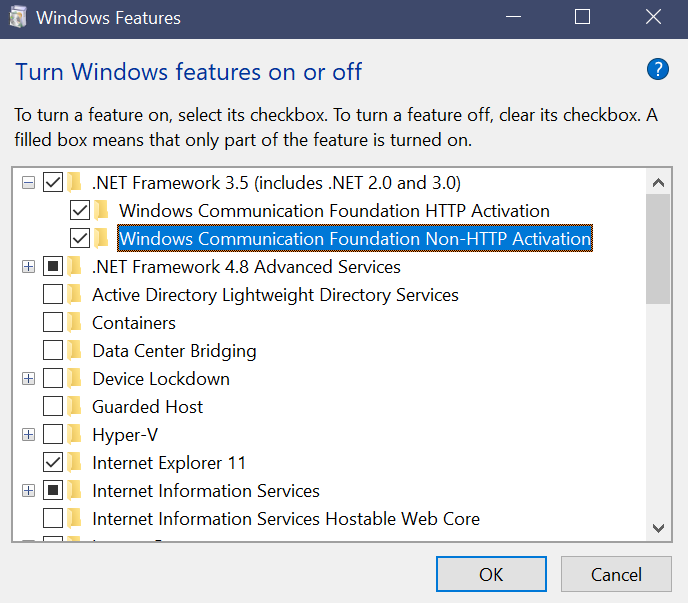Select the Internet Information Services label

206,491
